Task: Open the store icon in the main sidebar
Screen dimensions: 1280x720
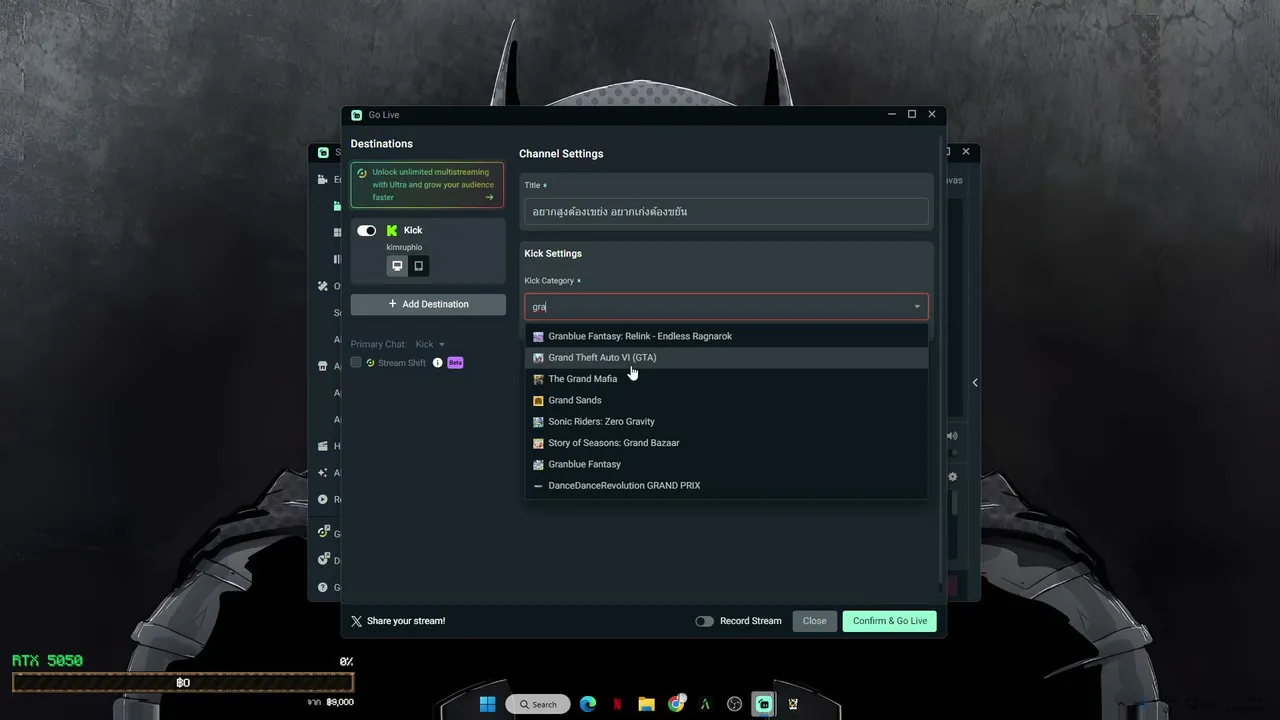Action: point(323,366)
